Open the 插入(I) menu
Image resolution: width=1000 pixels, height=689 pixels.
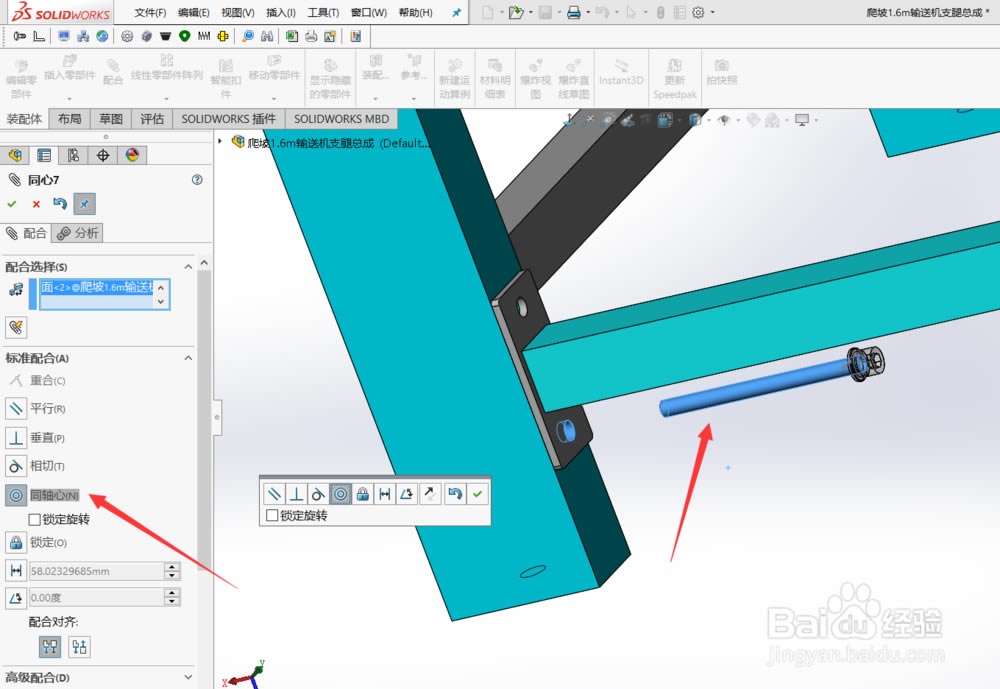(281, 12)
